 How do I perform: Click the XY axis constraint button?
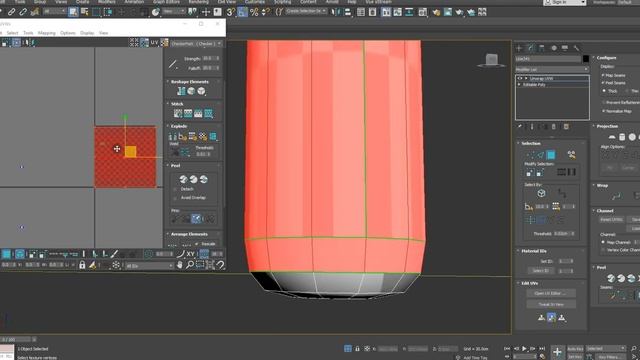click(x=191, y=254)
